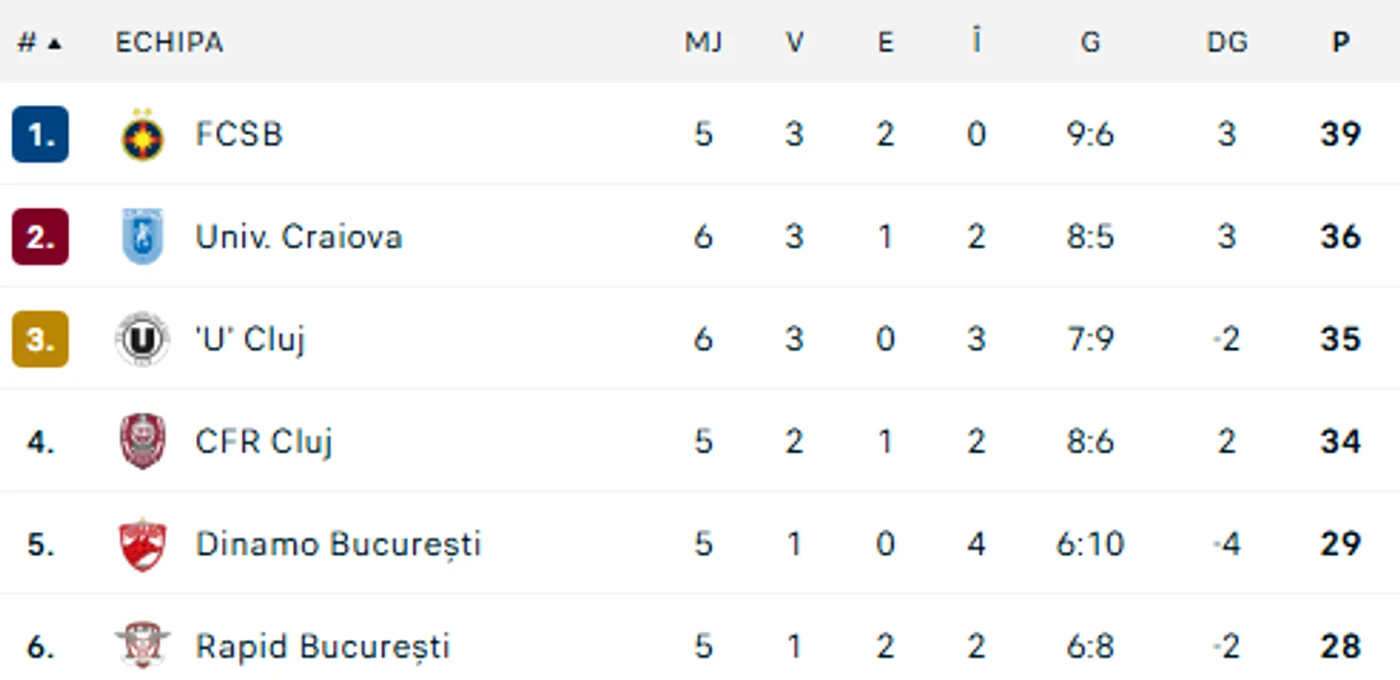Click the maroon position 2 badge
This screenshot has width=1400, height=680.
coord(40,237)
